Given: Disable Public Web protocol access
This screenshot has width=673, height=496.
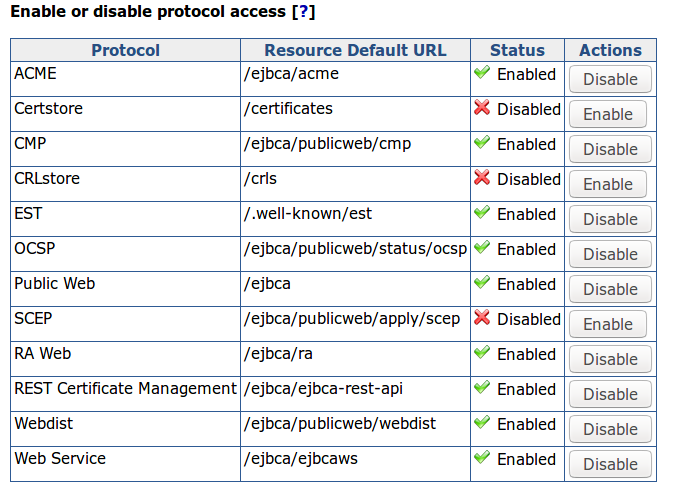Looking at the screenshot, I should [x=610, y=289].
